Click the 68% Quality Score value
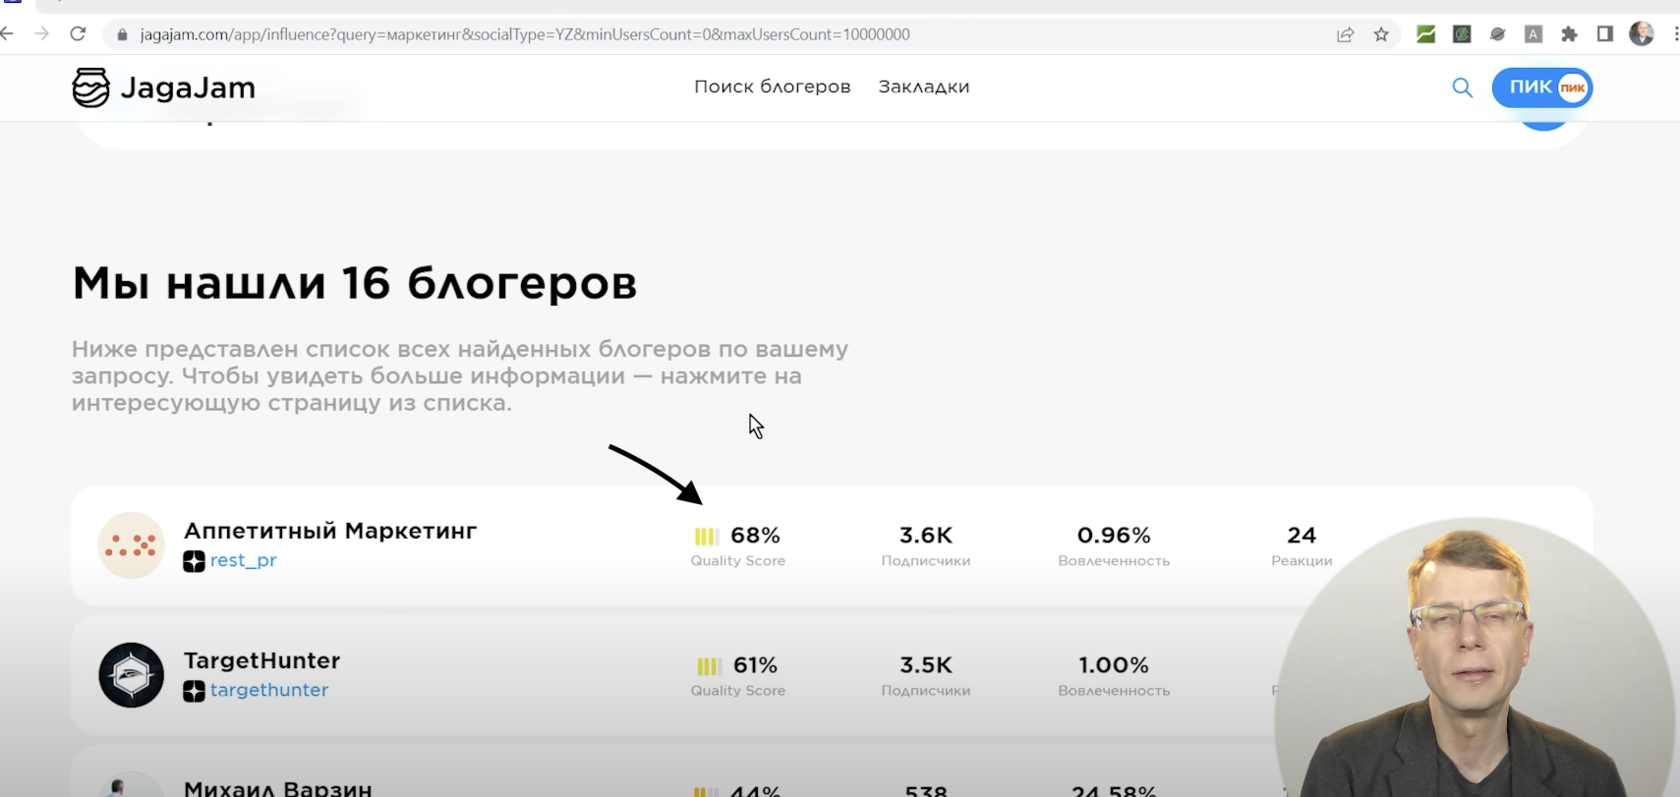The width and height of the screenshot is (1680, 797). (x=755, y=536)
